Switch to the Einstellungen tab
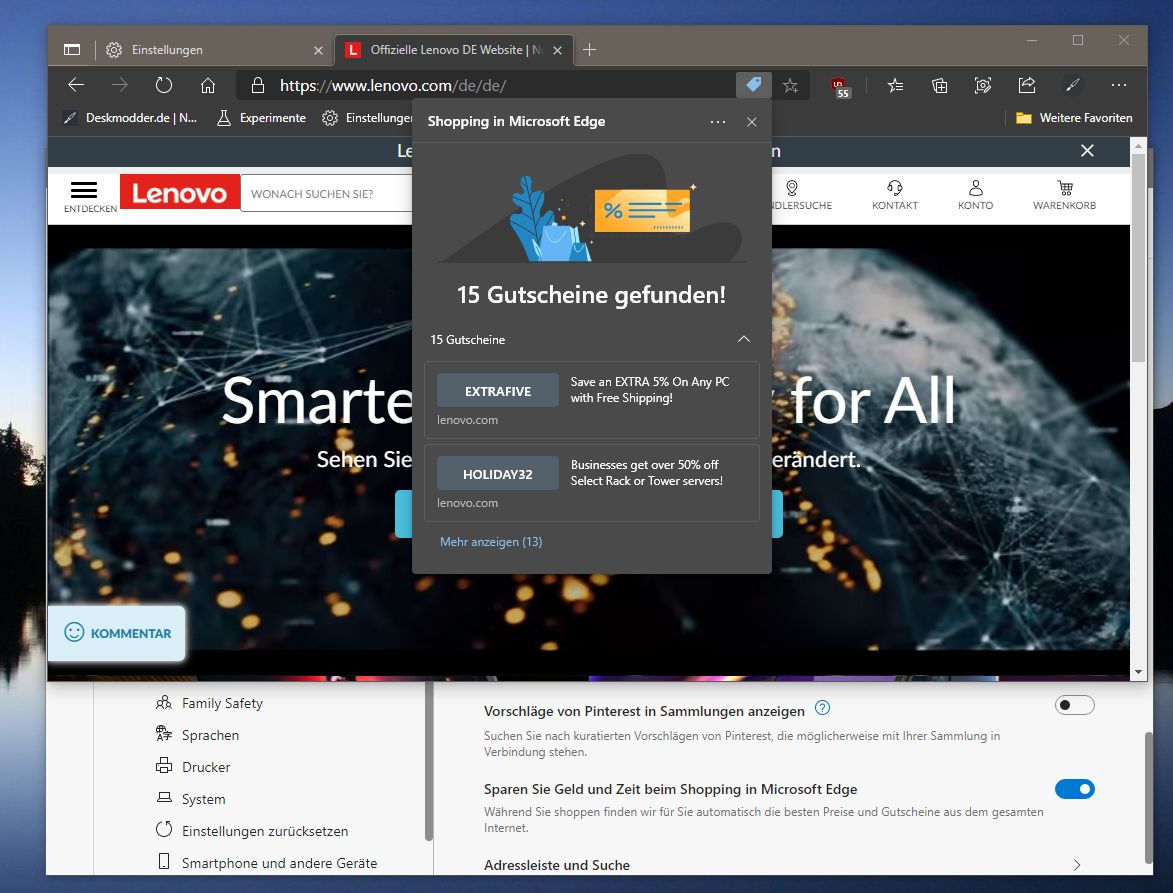The width and height of the screenshot is (1173, 893). [x=214, y=49]
